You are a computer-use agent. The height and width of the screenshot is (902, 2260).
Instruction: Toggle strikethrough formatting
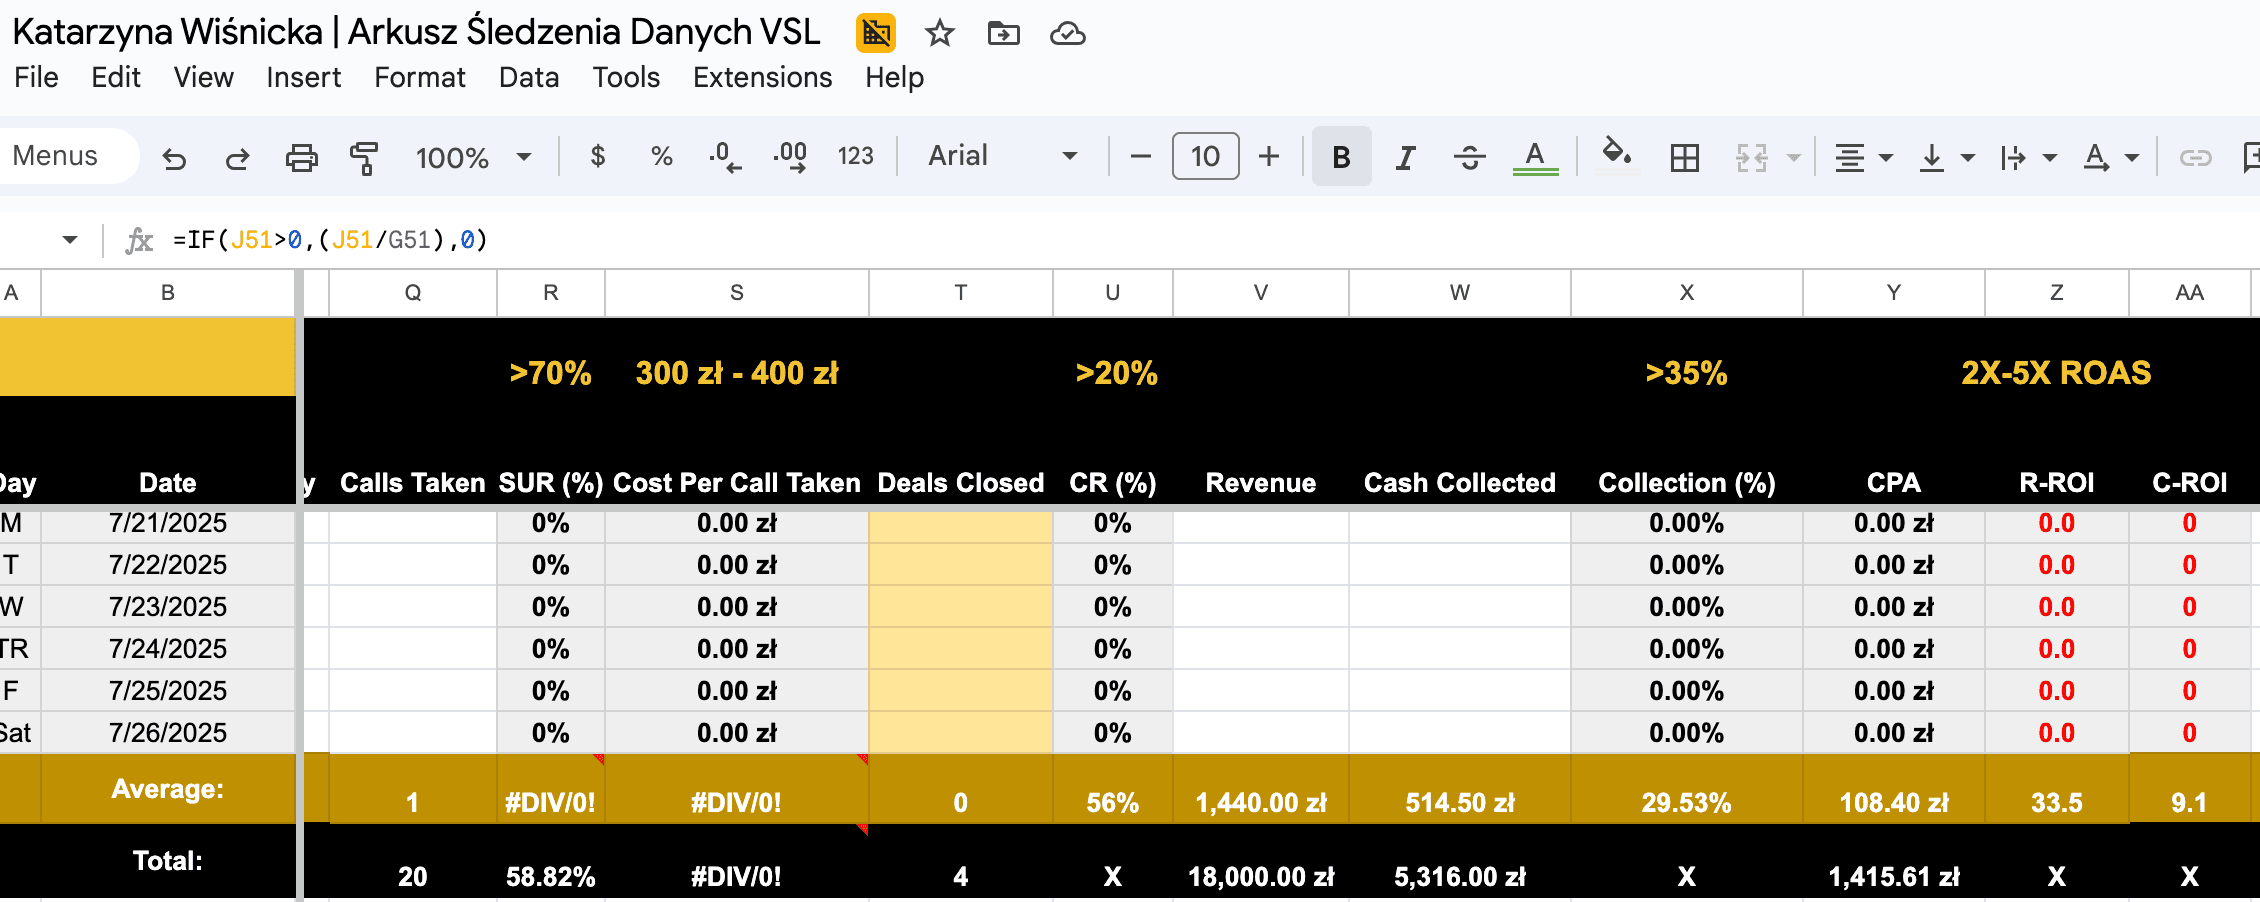point(1469,157)
